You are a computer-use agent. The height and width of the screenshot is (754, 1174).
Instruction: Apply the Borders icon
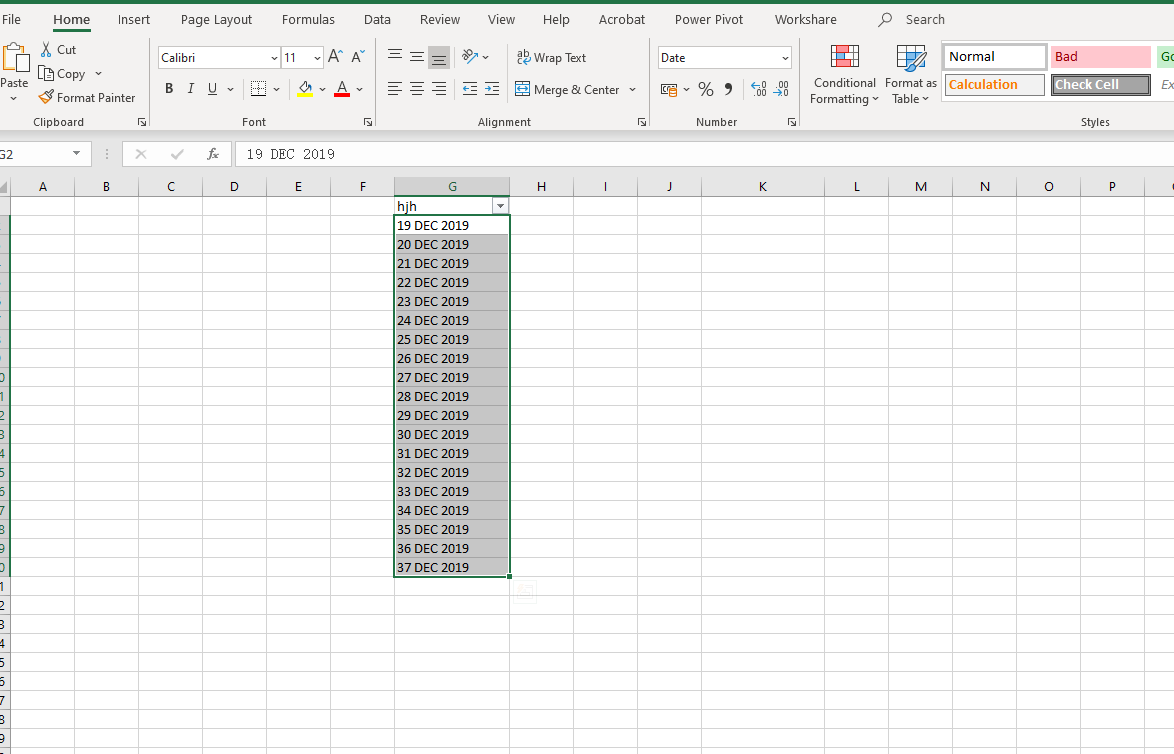(258, 89)
